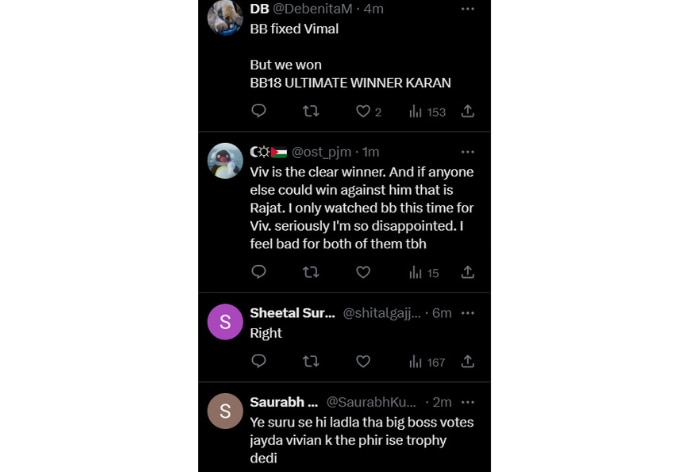View analytics showing 15 views
This screenshot has width=700, height=472.
(x=424, y=272)
